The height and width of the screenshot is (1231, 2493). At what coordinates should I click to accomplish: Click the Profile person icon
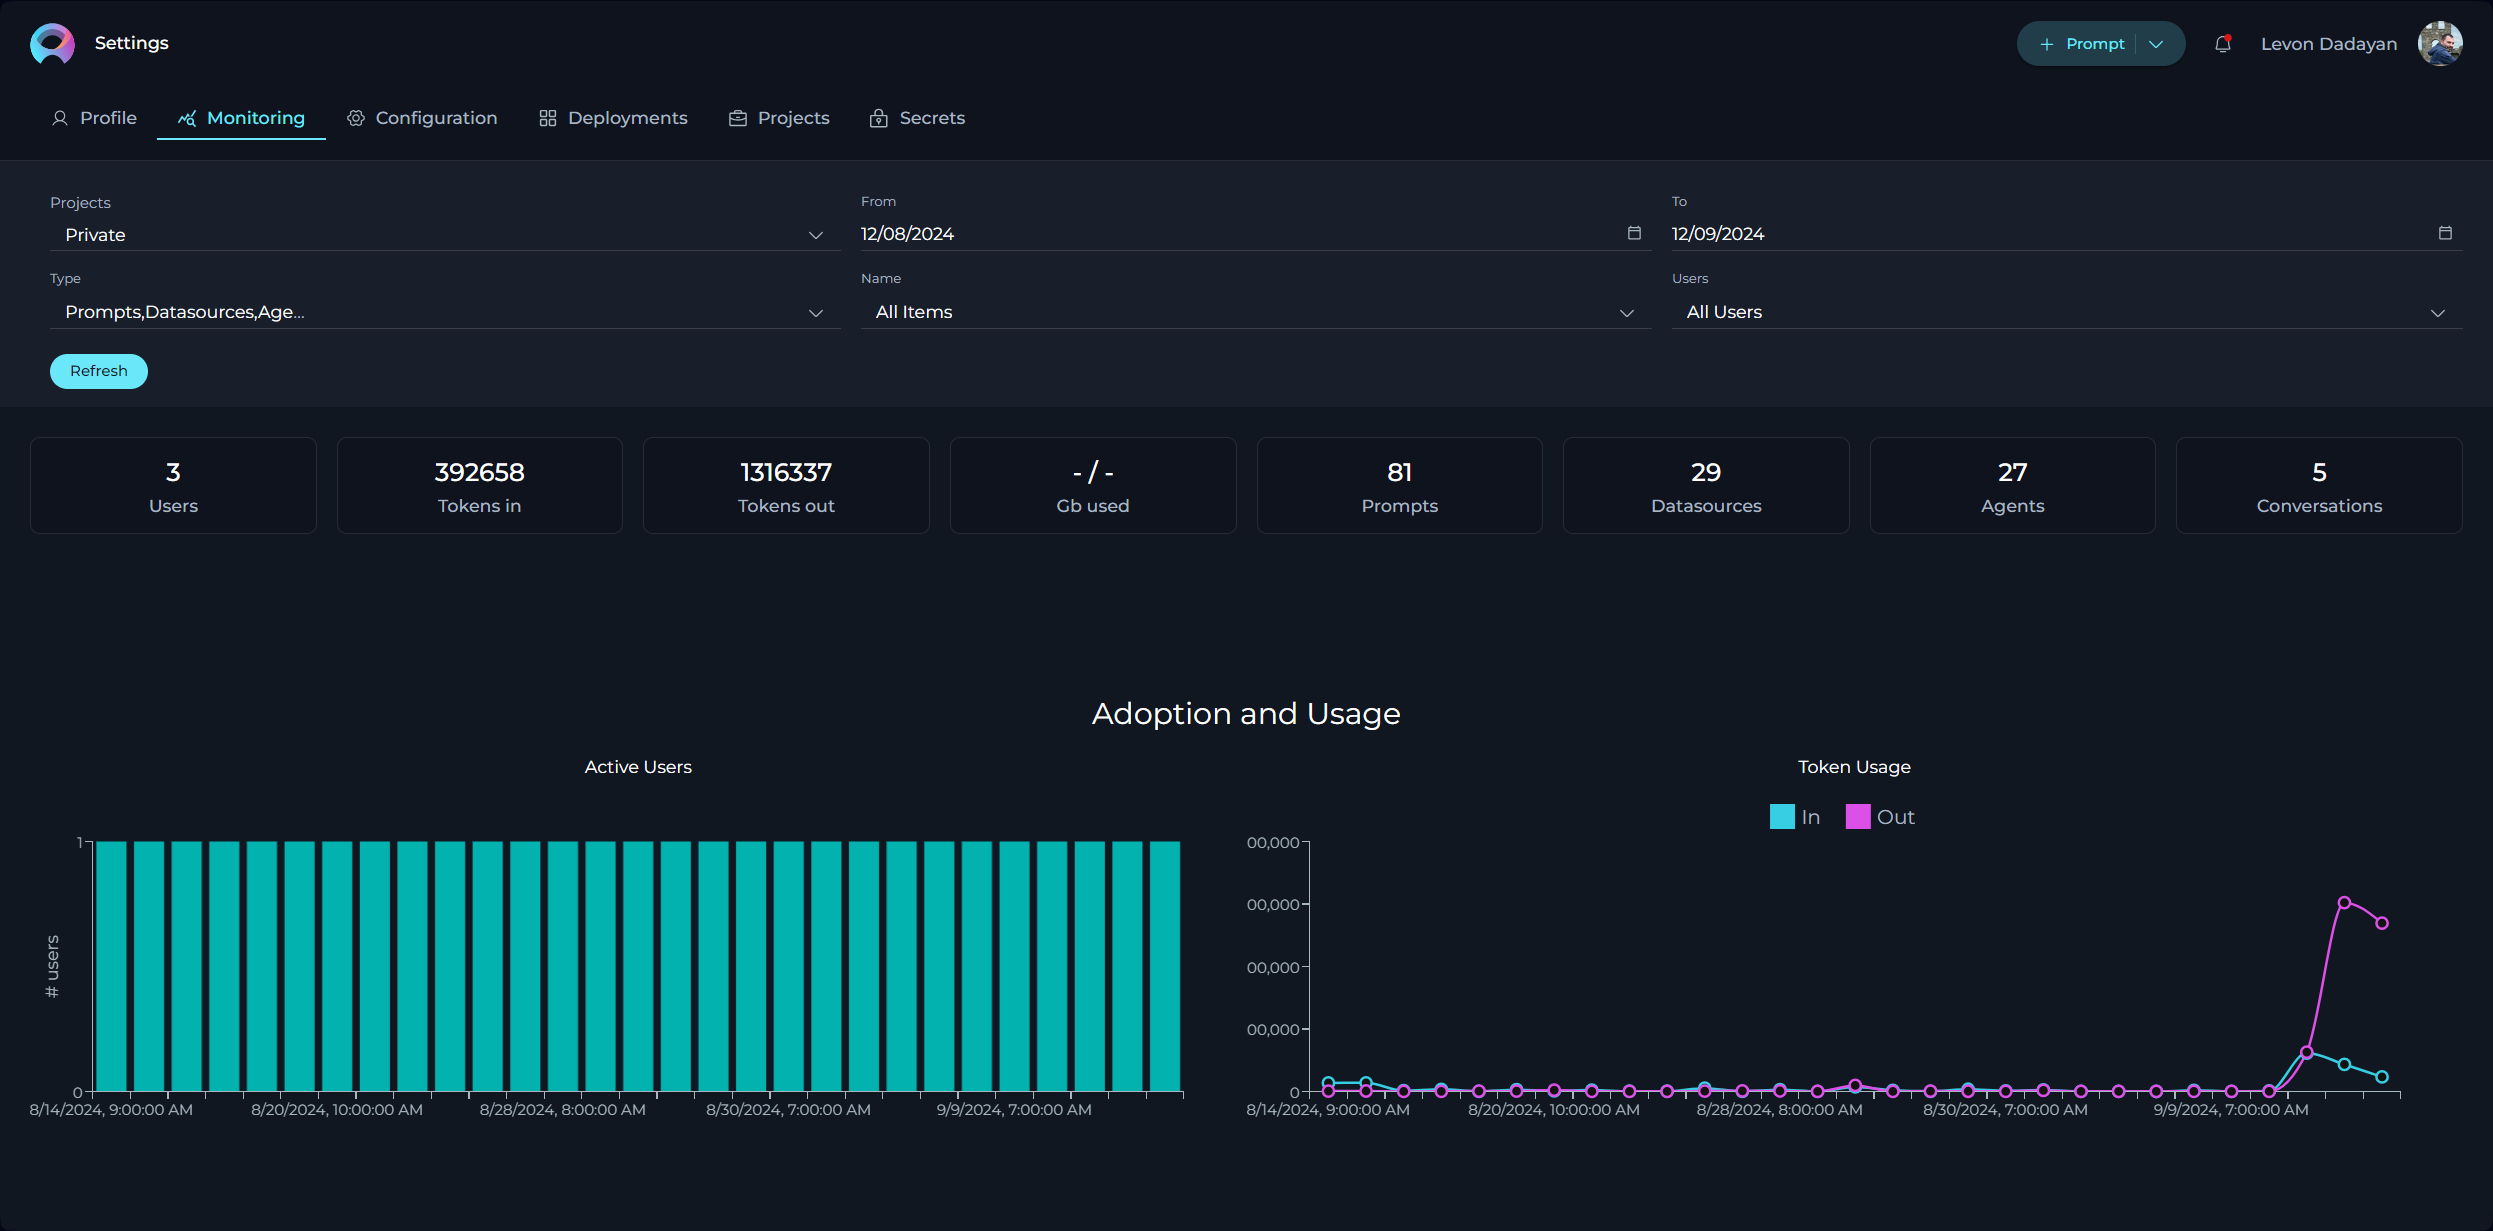pos(60,118)
